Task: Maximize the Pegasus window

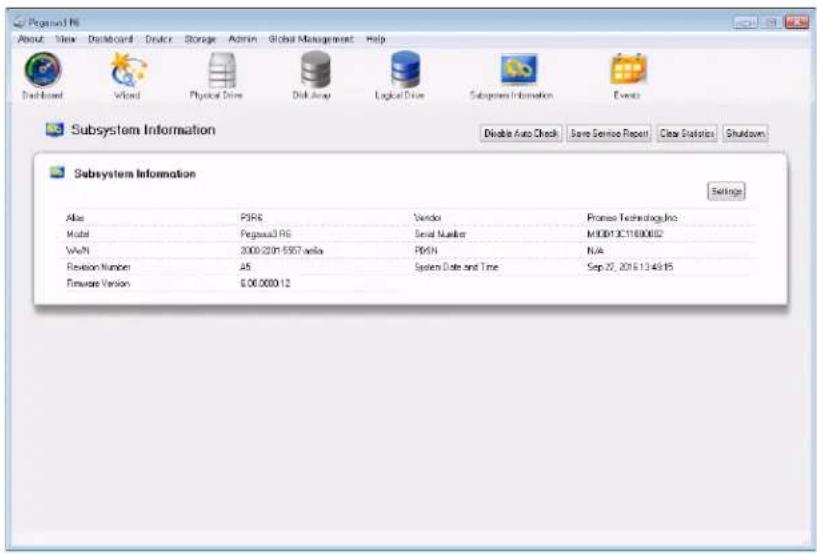Action: [772, 22]
